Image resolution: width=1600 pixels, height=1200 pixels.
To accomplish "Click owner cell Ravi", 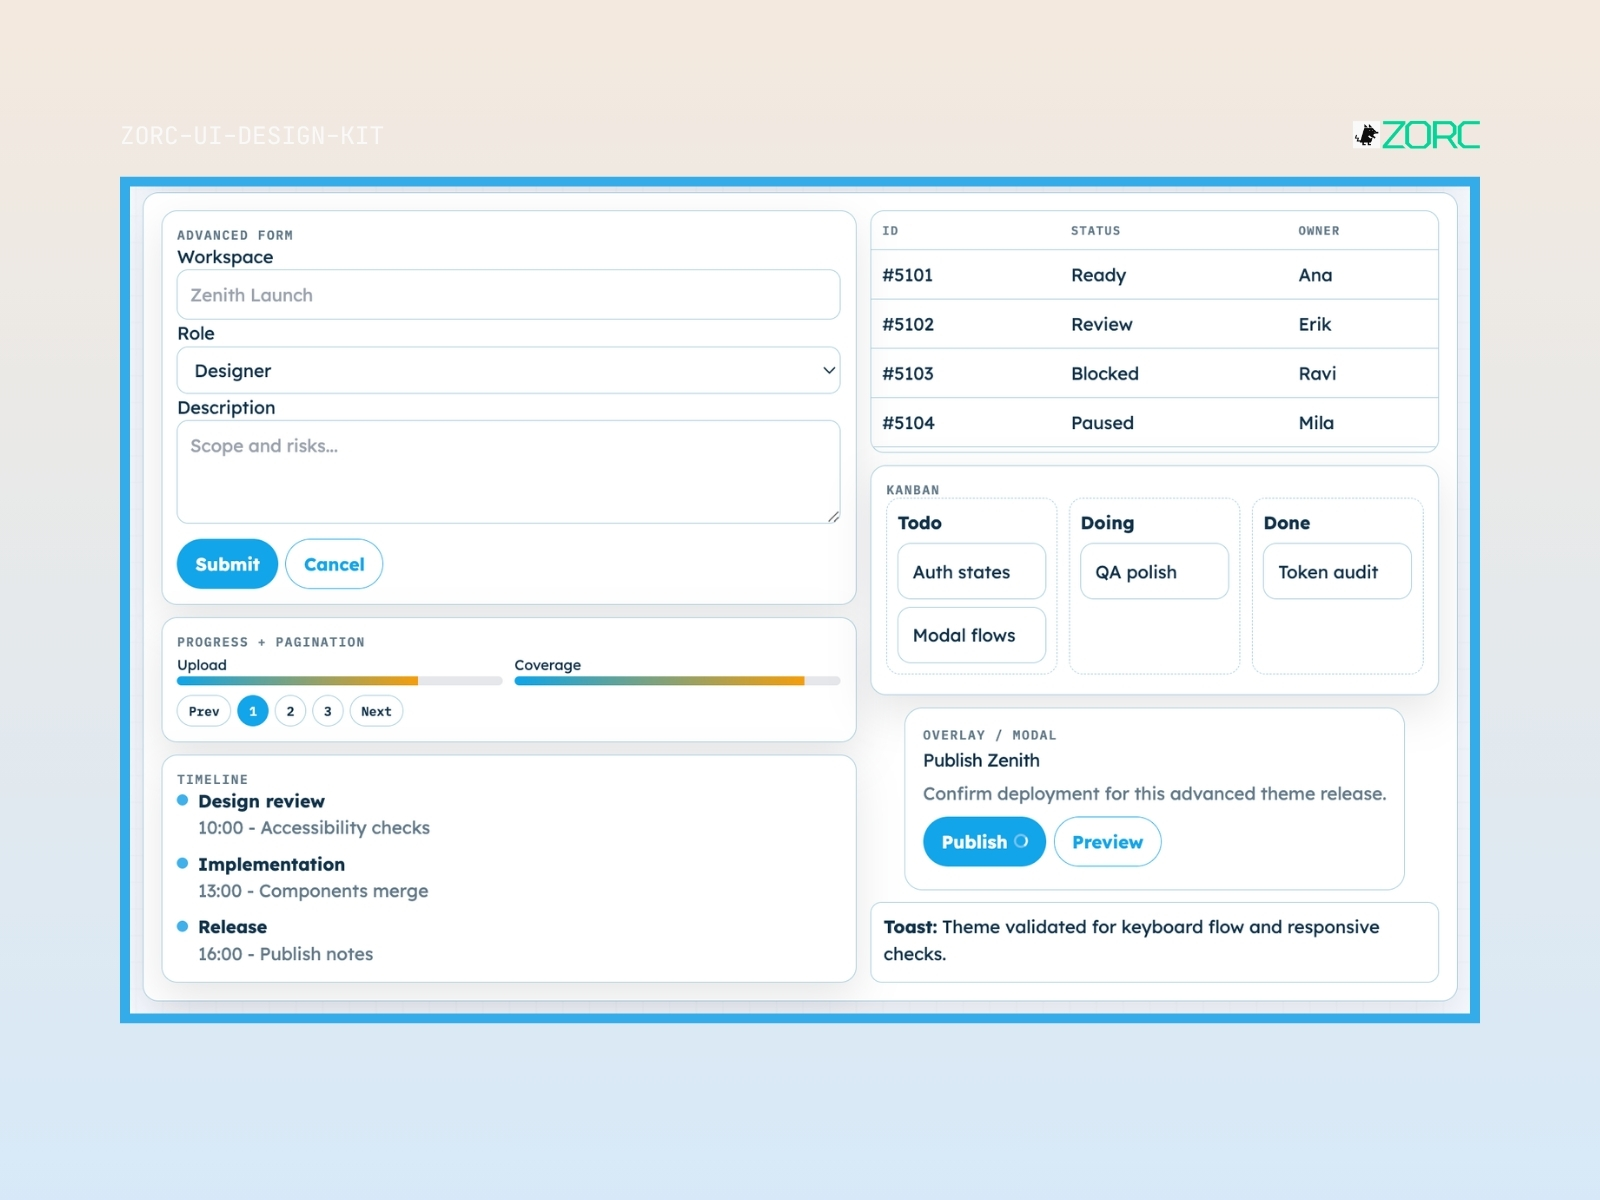I will 1317,373.
